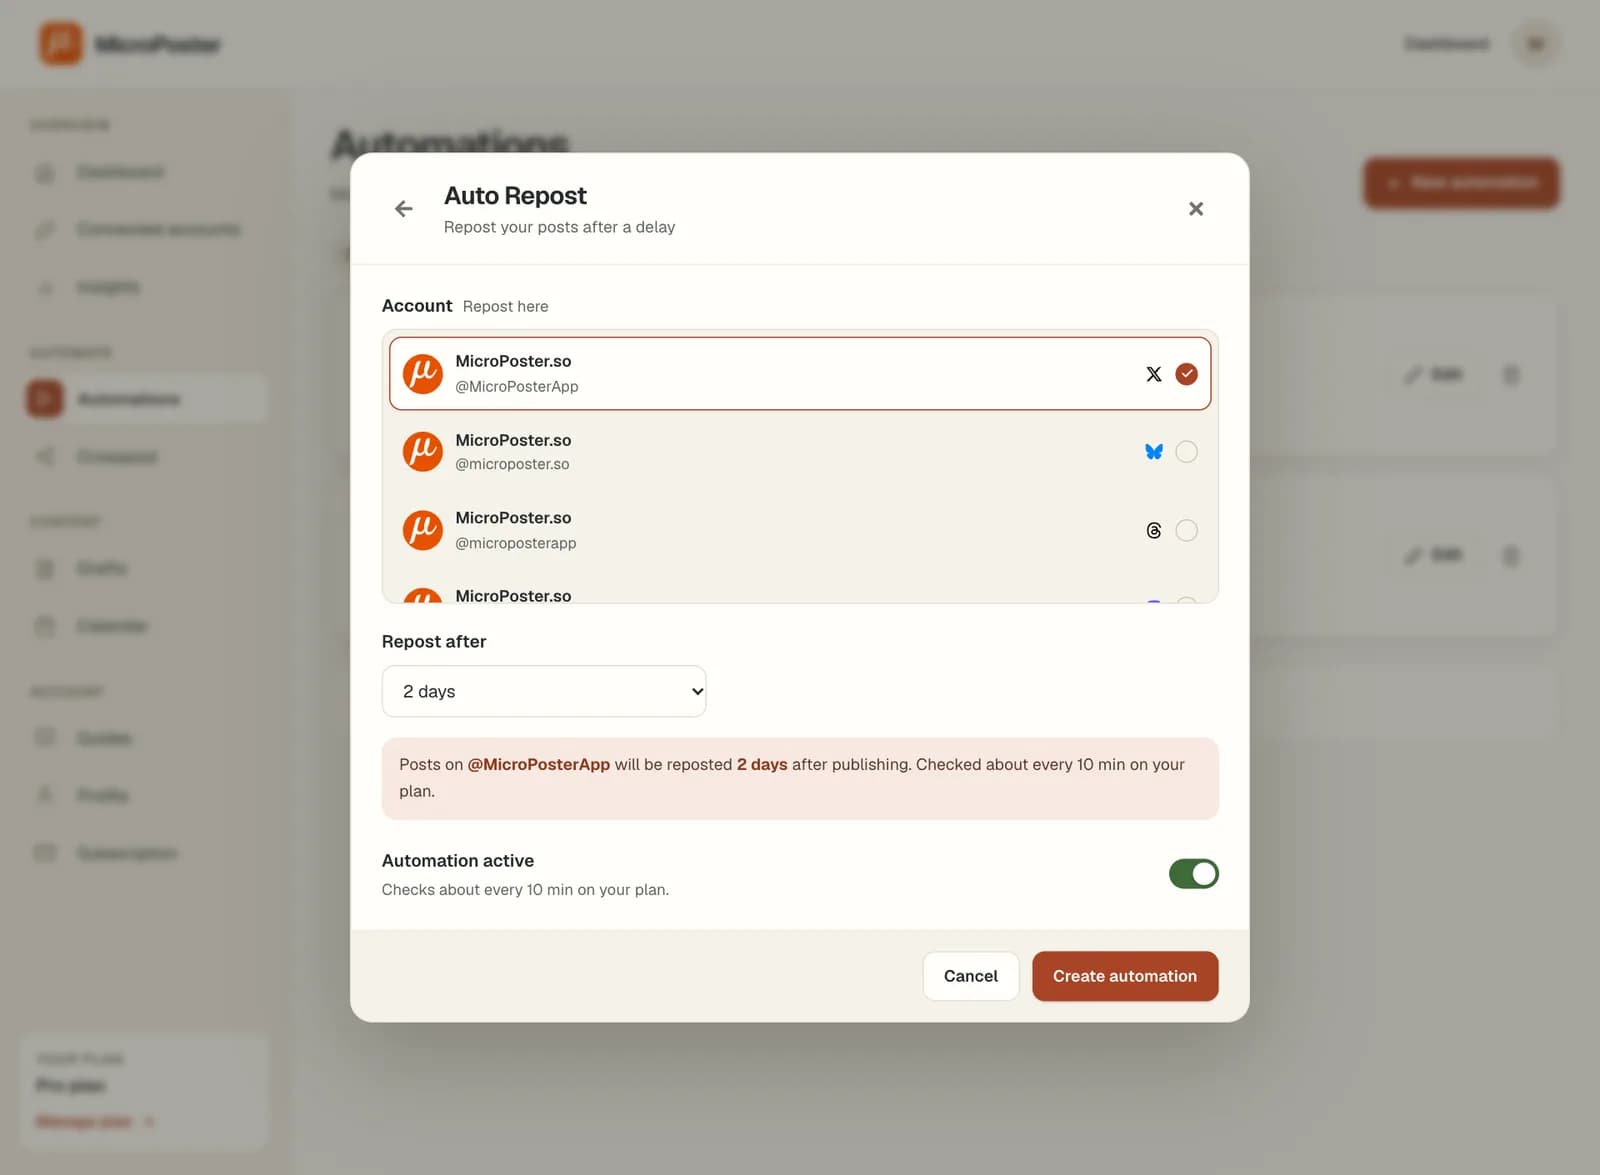
Task: Click the Dashboard link in the top bar
Action: (x=1446, y=44)
